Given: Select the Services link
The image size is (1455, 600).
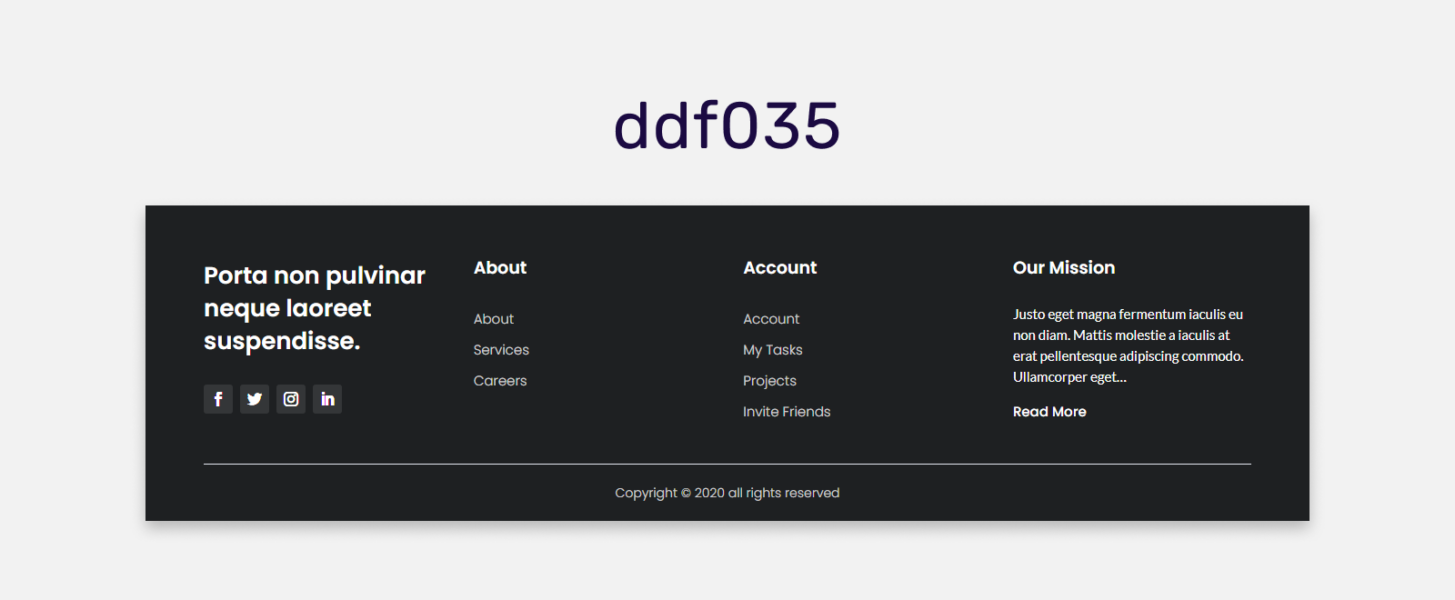Looking at the screenshot, I should tap(501, 349).
